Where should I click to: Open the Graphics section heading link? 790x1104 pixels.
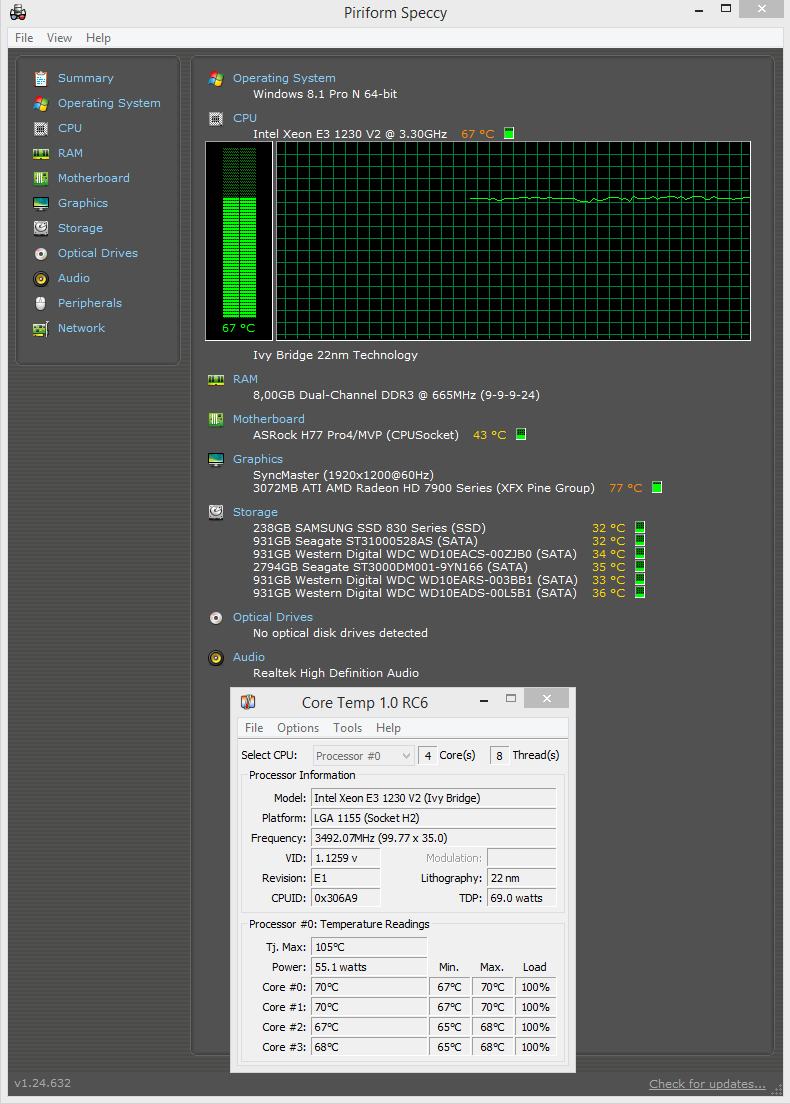tap(258, 459)
